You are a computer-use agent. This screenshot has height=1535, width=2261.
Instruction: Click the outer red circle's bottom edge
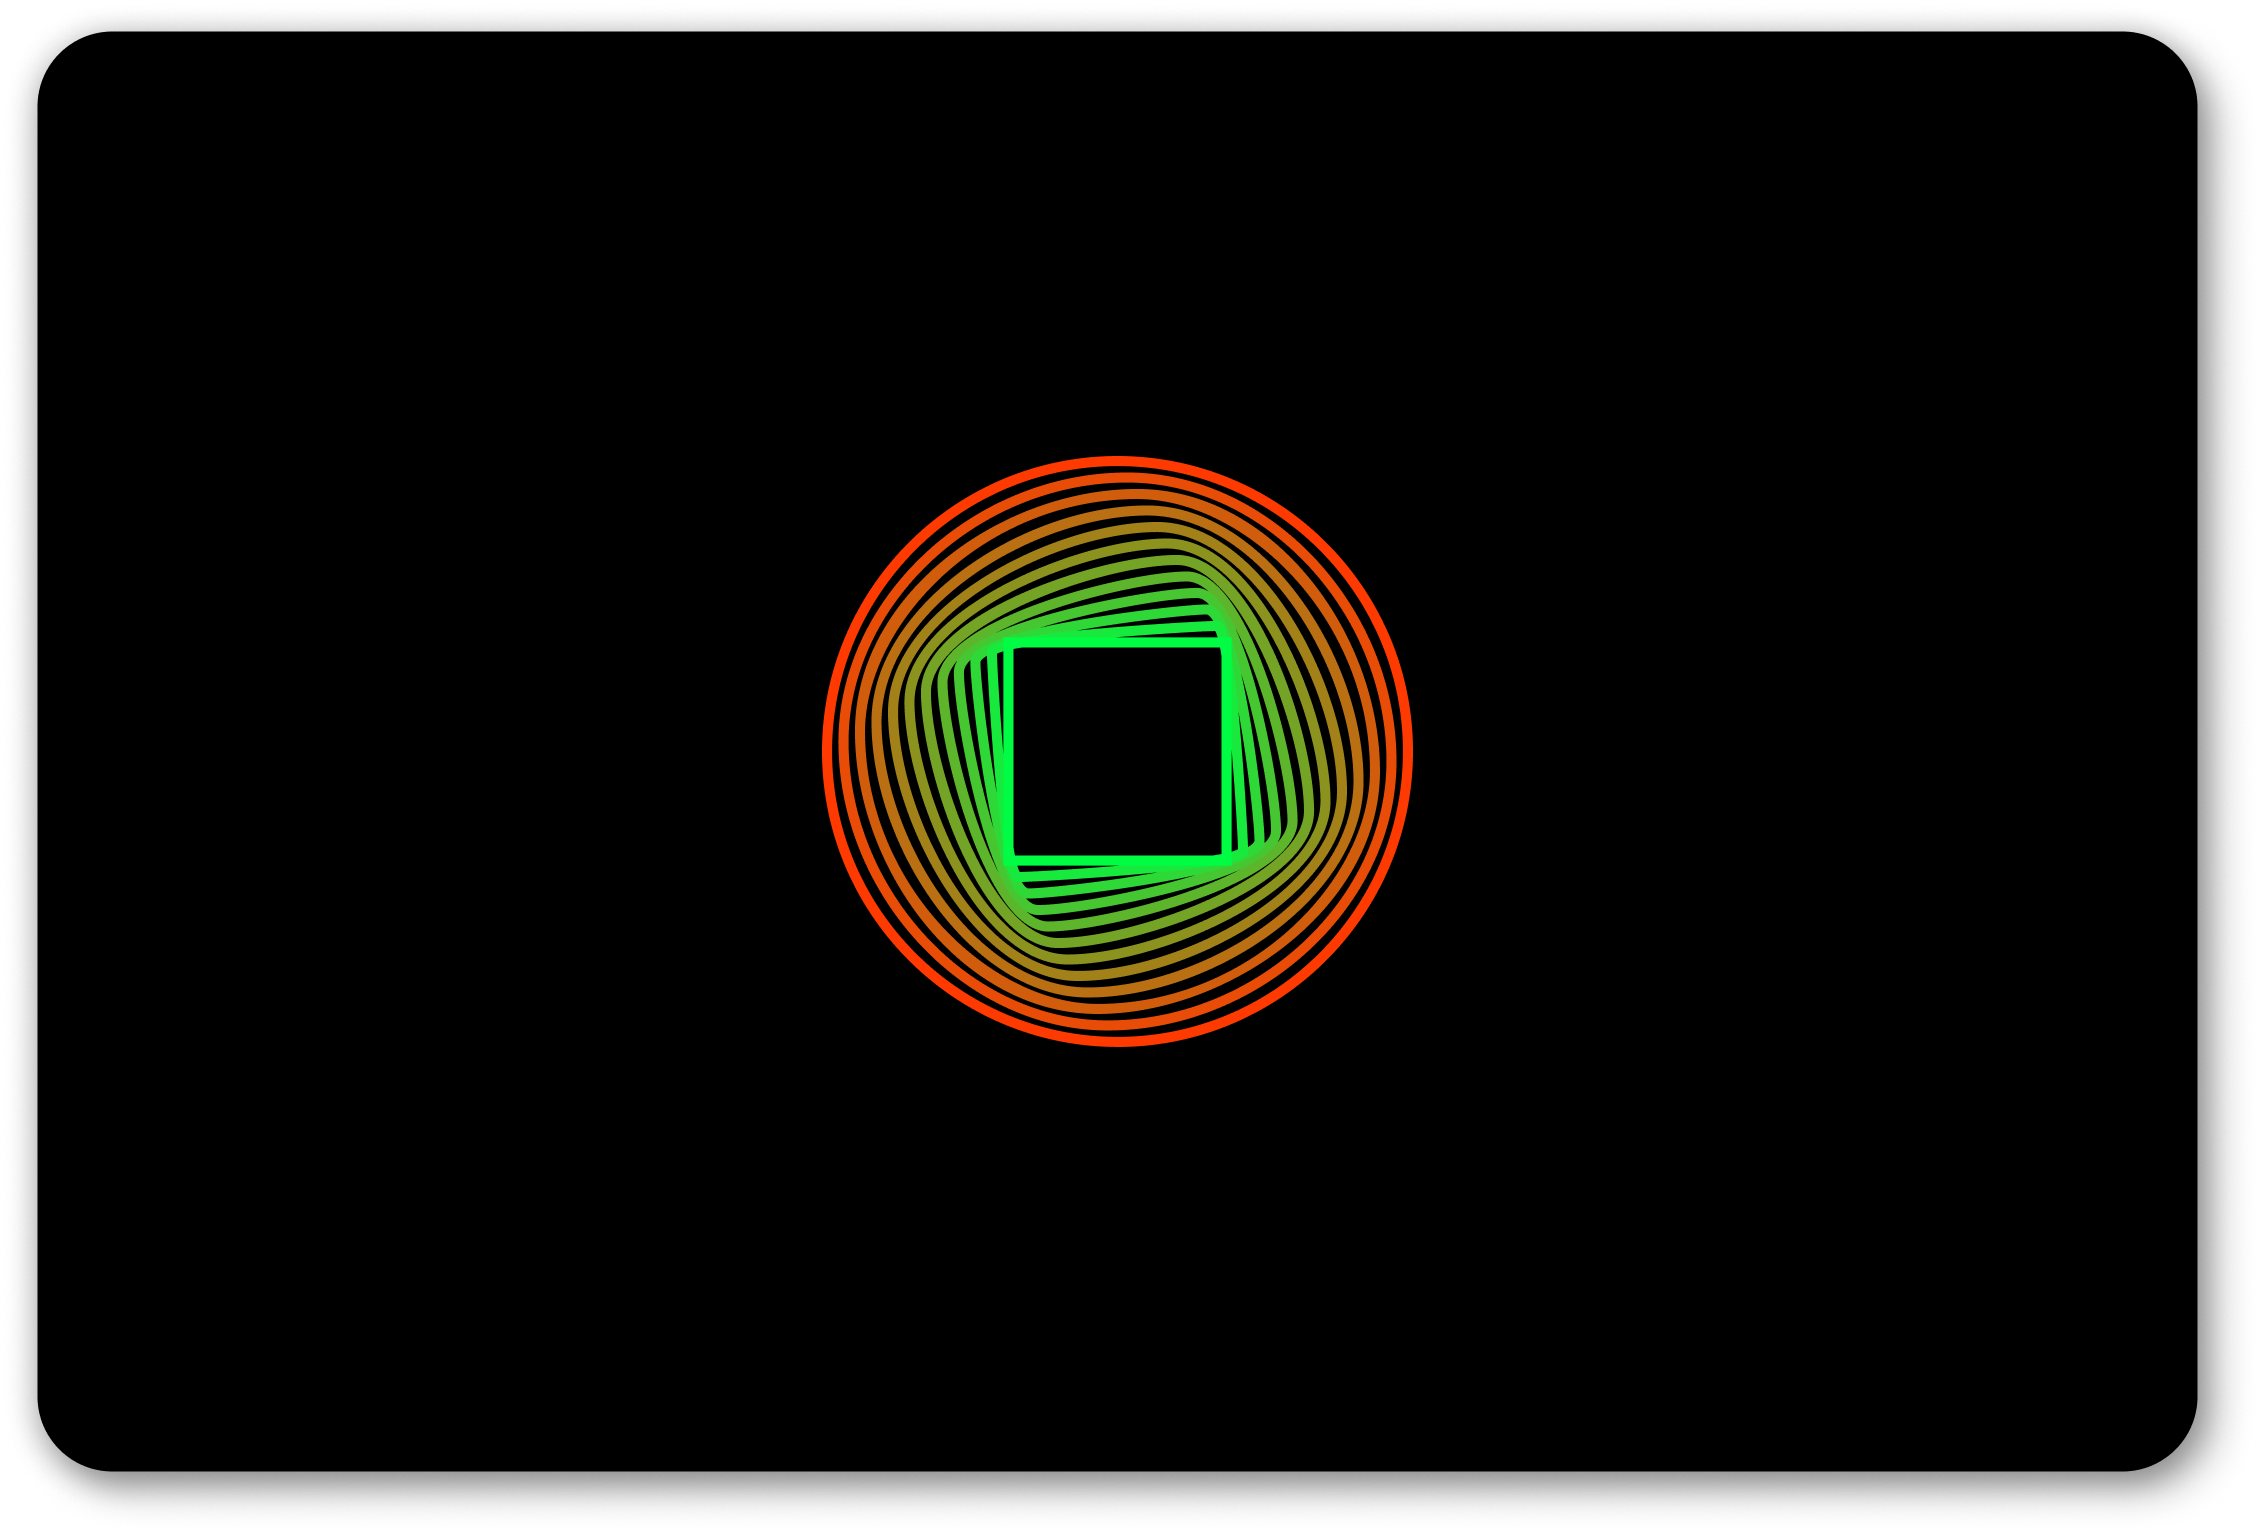coord(1117,1042)
